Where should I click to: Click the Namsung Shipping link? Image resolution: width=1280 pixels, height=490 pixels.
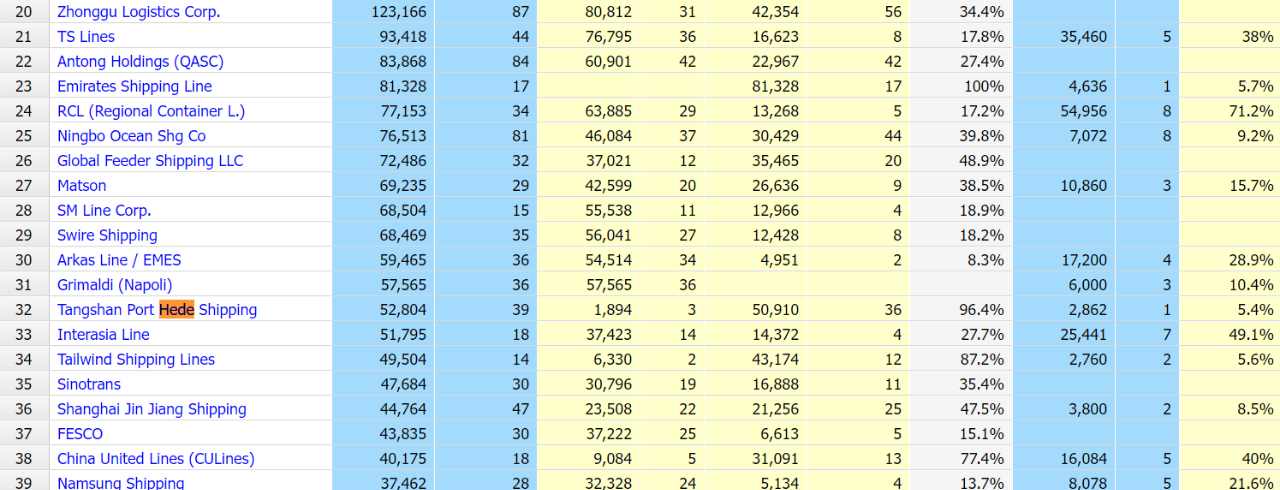pos(121,483)
